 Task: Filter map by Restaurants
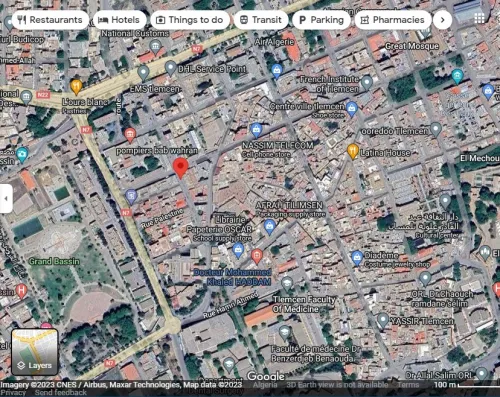pyautogui.click(x=50, y=20)
